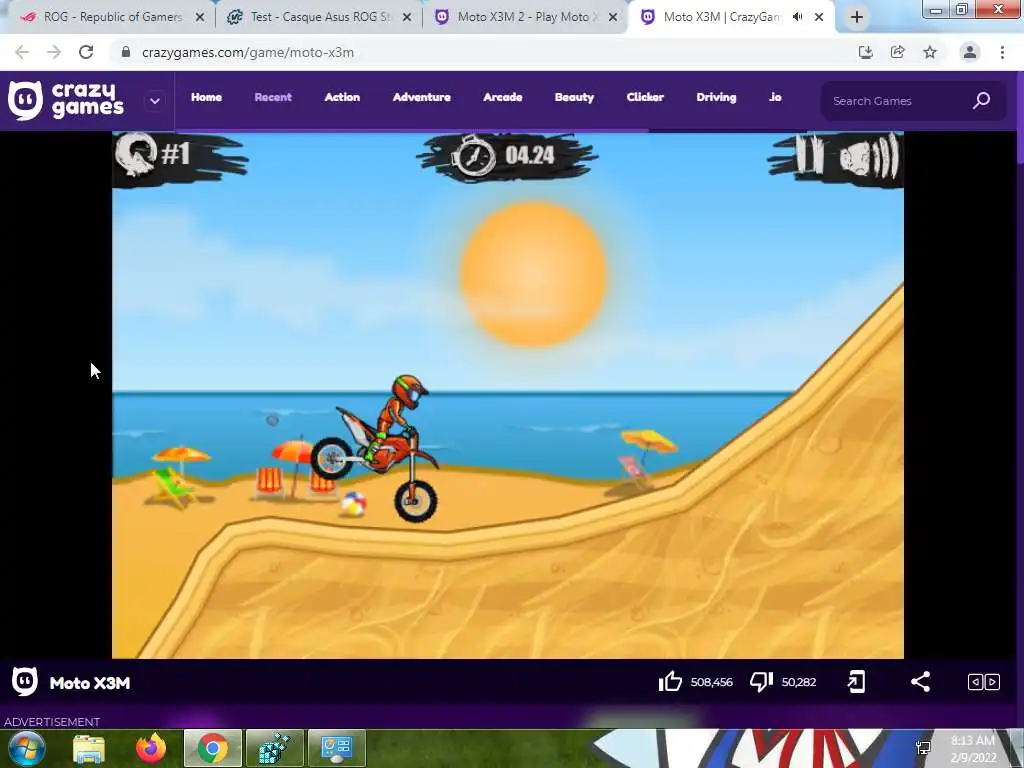Open Chrome three-dot menu
The width and height of the screenshot is (1024, 768).
(1002, 52)
